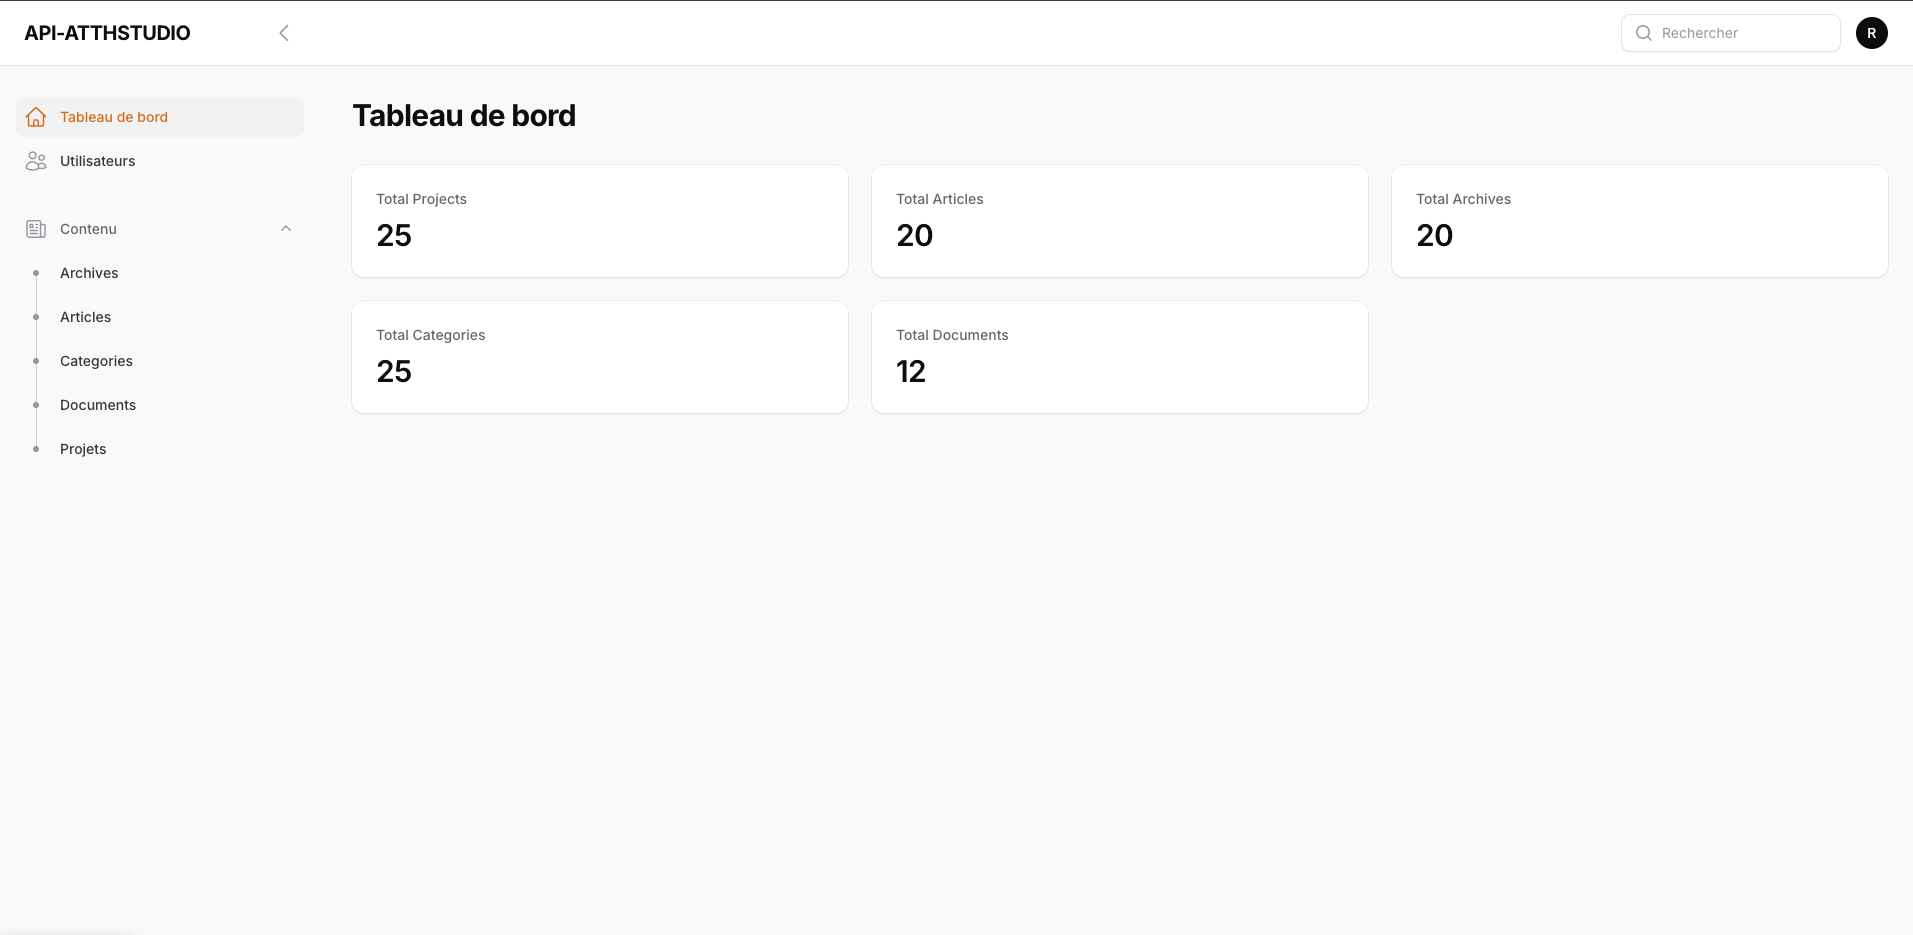This screenshot has width=1913, height=935.
Task: Navigate to Documents in the sidebar
Action: point(98,405)
